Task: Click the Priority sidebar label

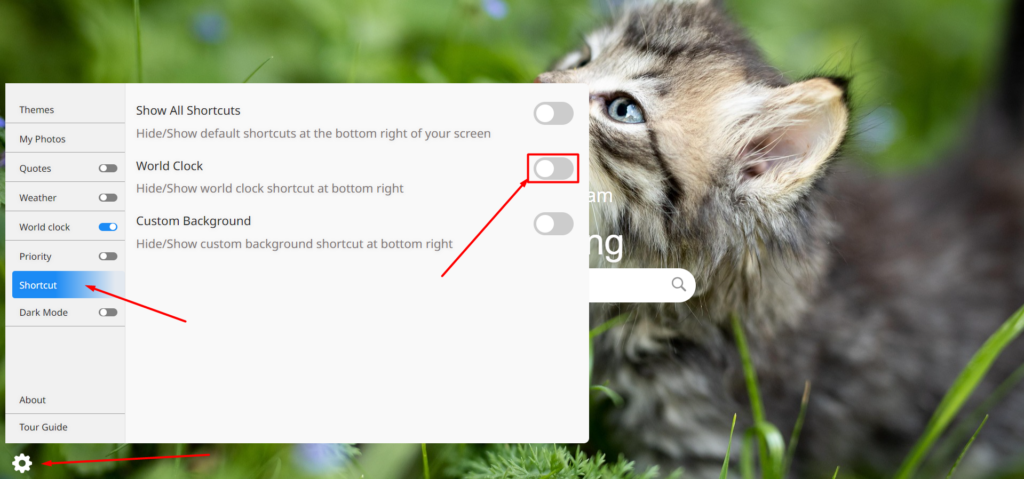Action: [35, 256]
